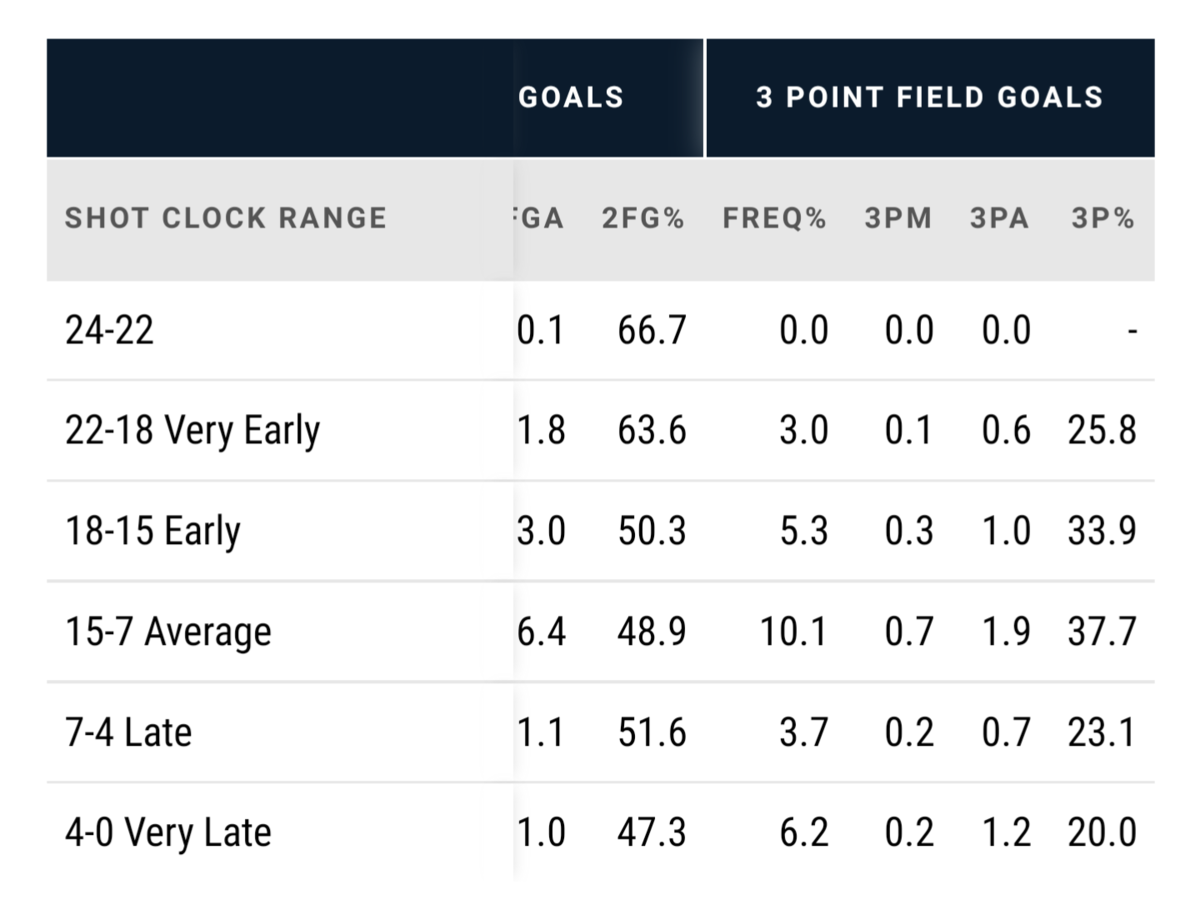Select the 7-4 Late row label
1200x900 pixels.
tap(128, 732)
